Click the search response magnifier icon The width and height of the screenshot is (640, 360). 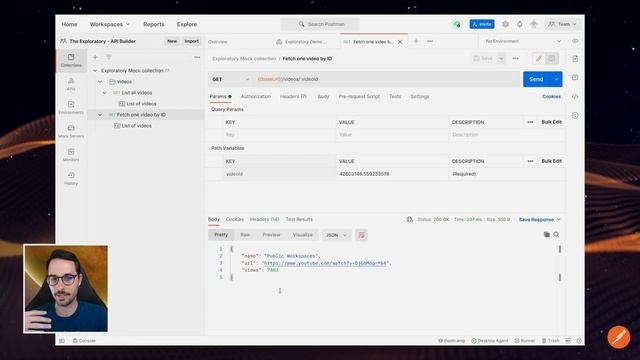556,235
